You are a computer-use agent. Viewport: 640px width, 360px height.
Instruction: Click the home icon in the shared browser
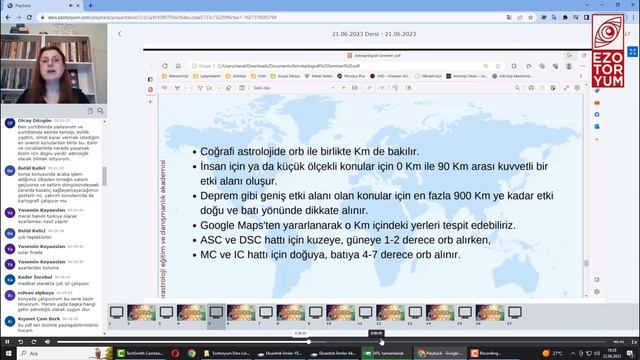pyautogui.click(x=178, y=66)
